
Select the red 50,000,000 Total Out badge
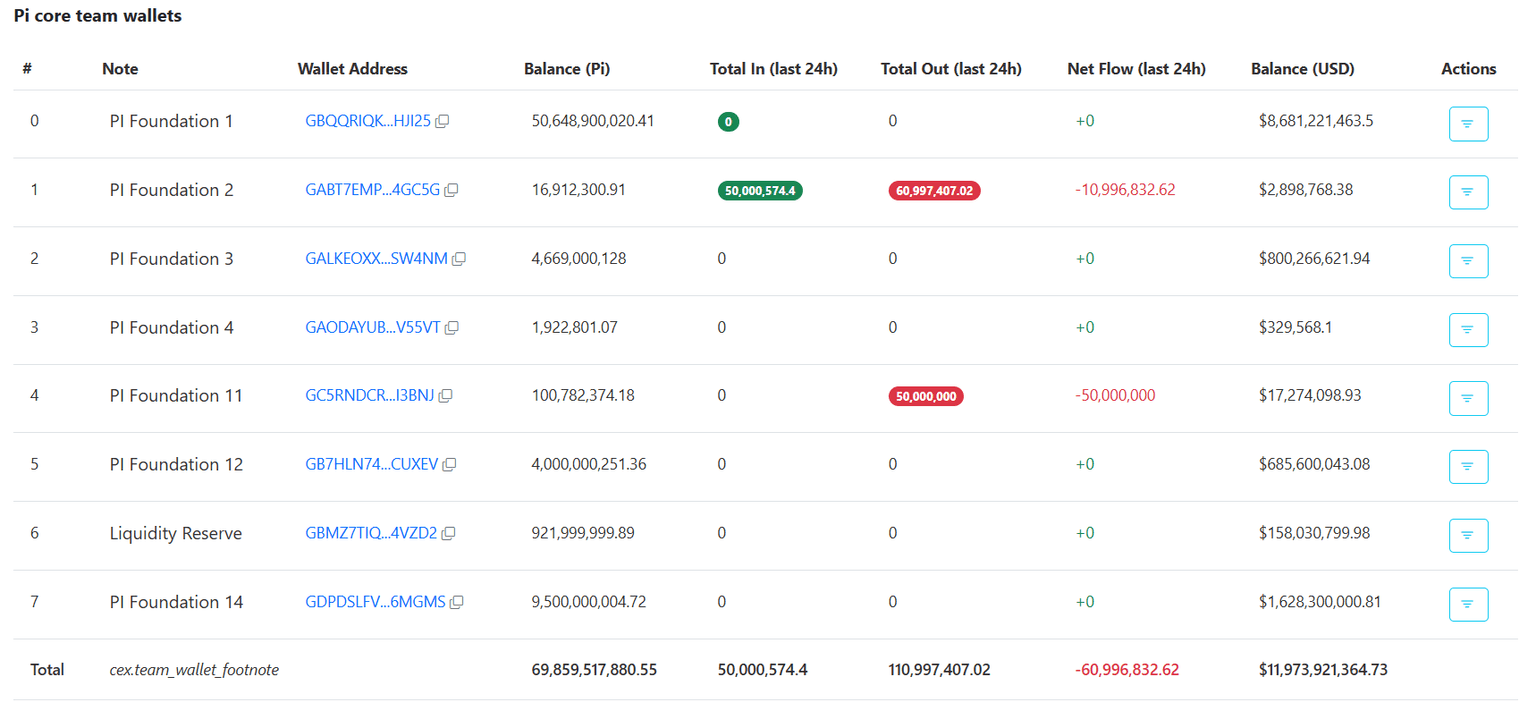(x=926, y=396)
